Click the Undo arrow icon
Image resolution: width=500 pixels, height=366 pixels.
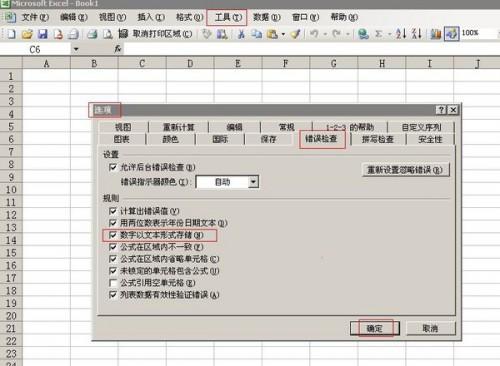pyautogui.click(x=314, y=34)
